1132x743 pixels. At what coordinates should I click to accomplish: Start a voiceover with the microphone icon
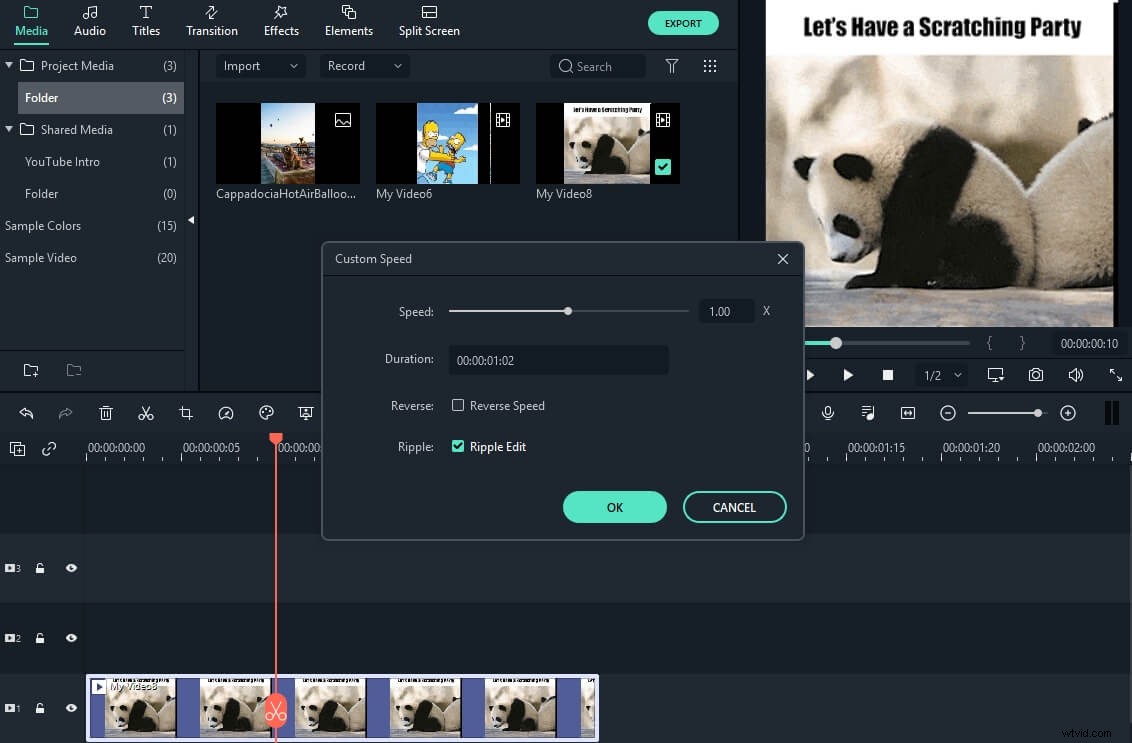click(827, 412)
